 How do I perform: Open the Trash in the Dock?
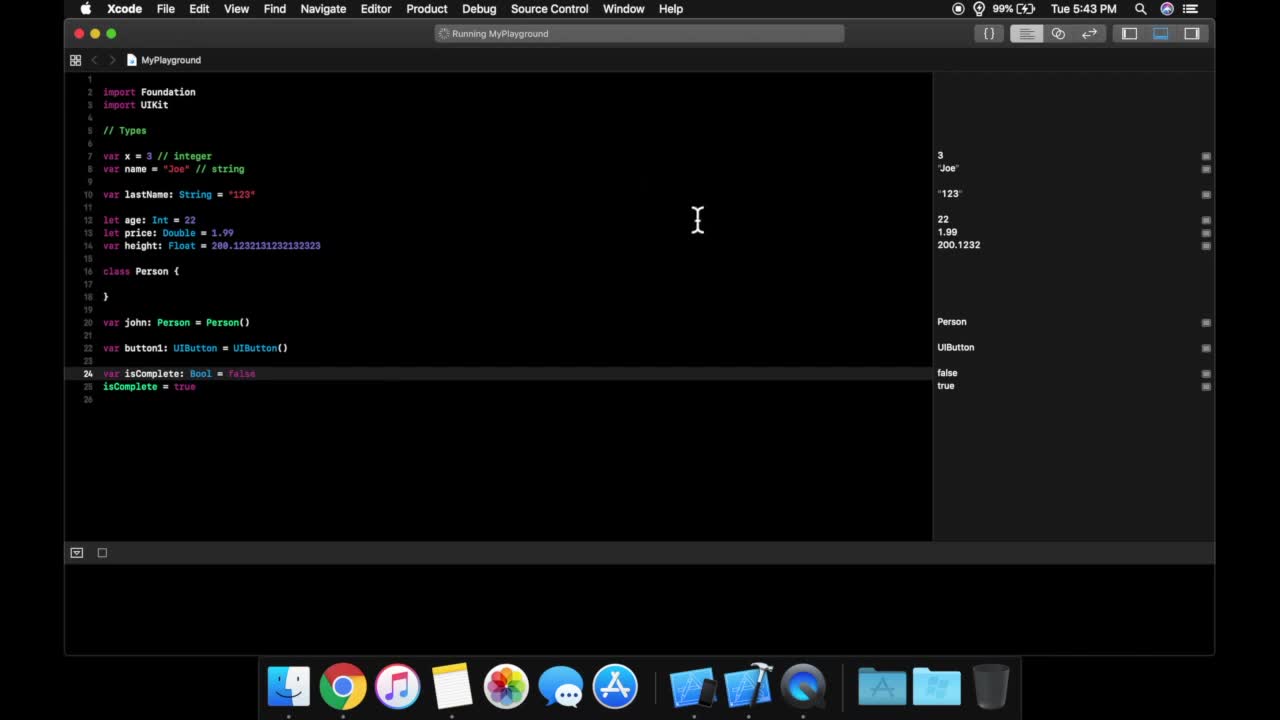click(x=990, y=687)
